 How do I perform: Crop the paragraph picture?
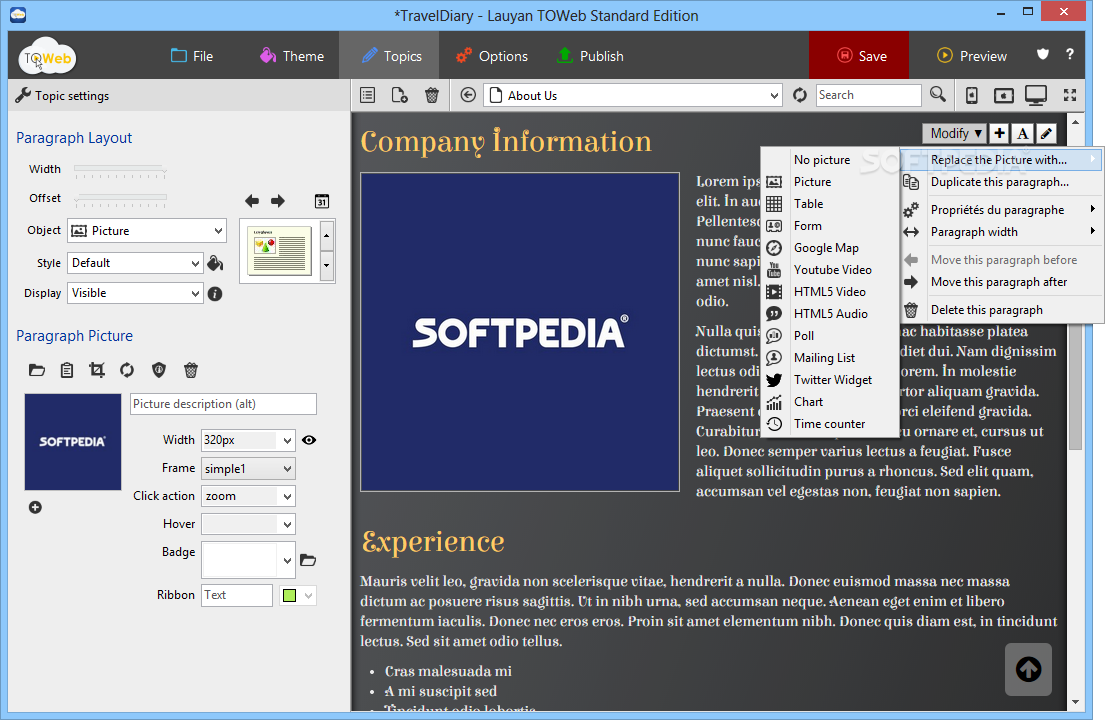97,370
